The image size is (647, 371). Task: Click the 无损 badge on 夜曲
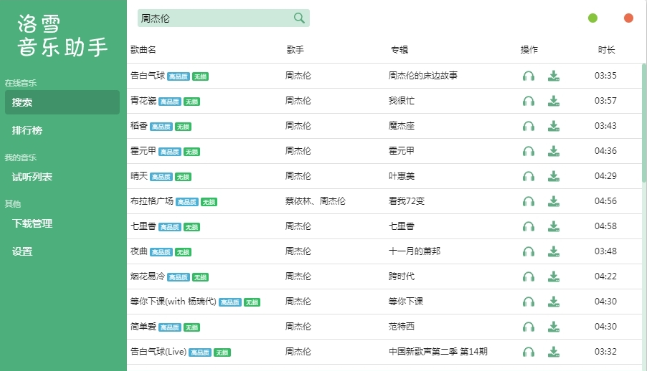[183, 252]
